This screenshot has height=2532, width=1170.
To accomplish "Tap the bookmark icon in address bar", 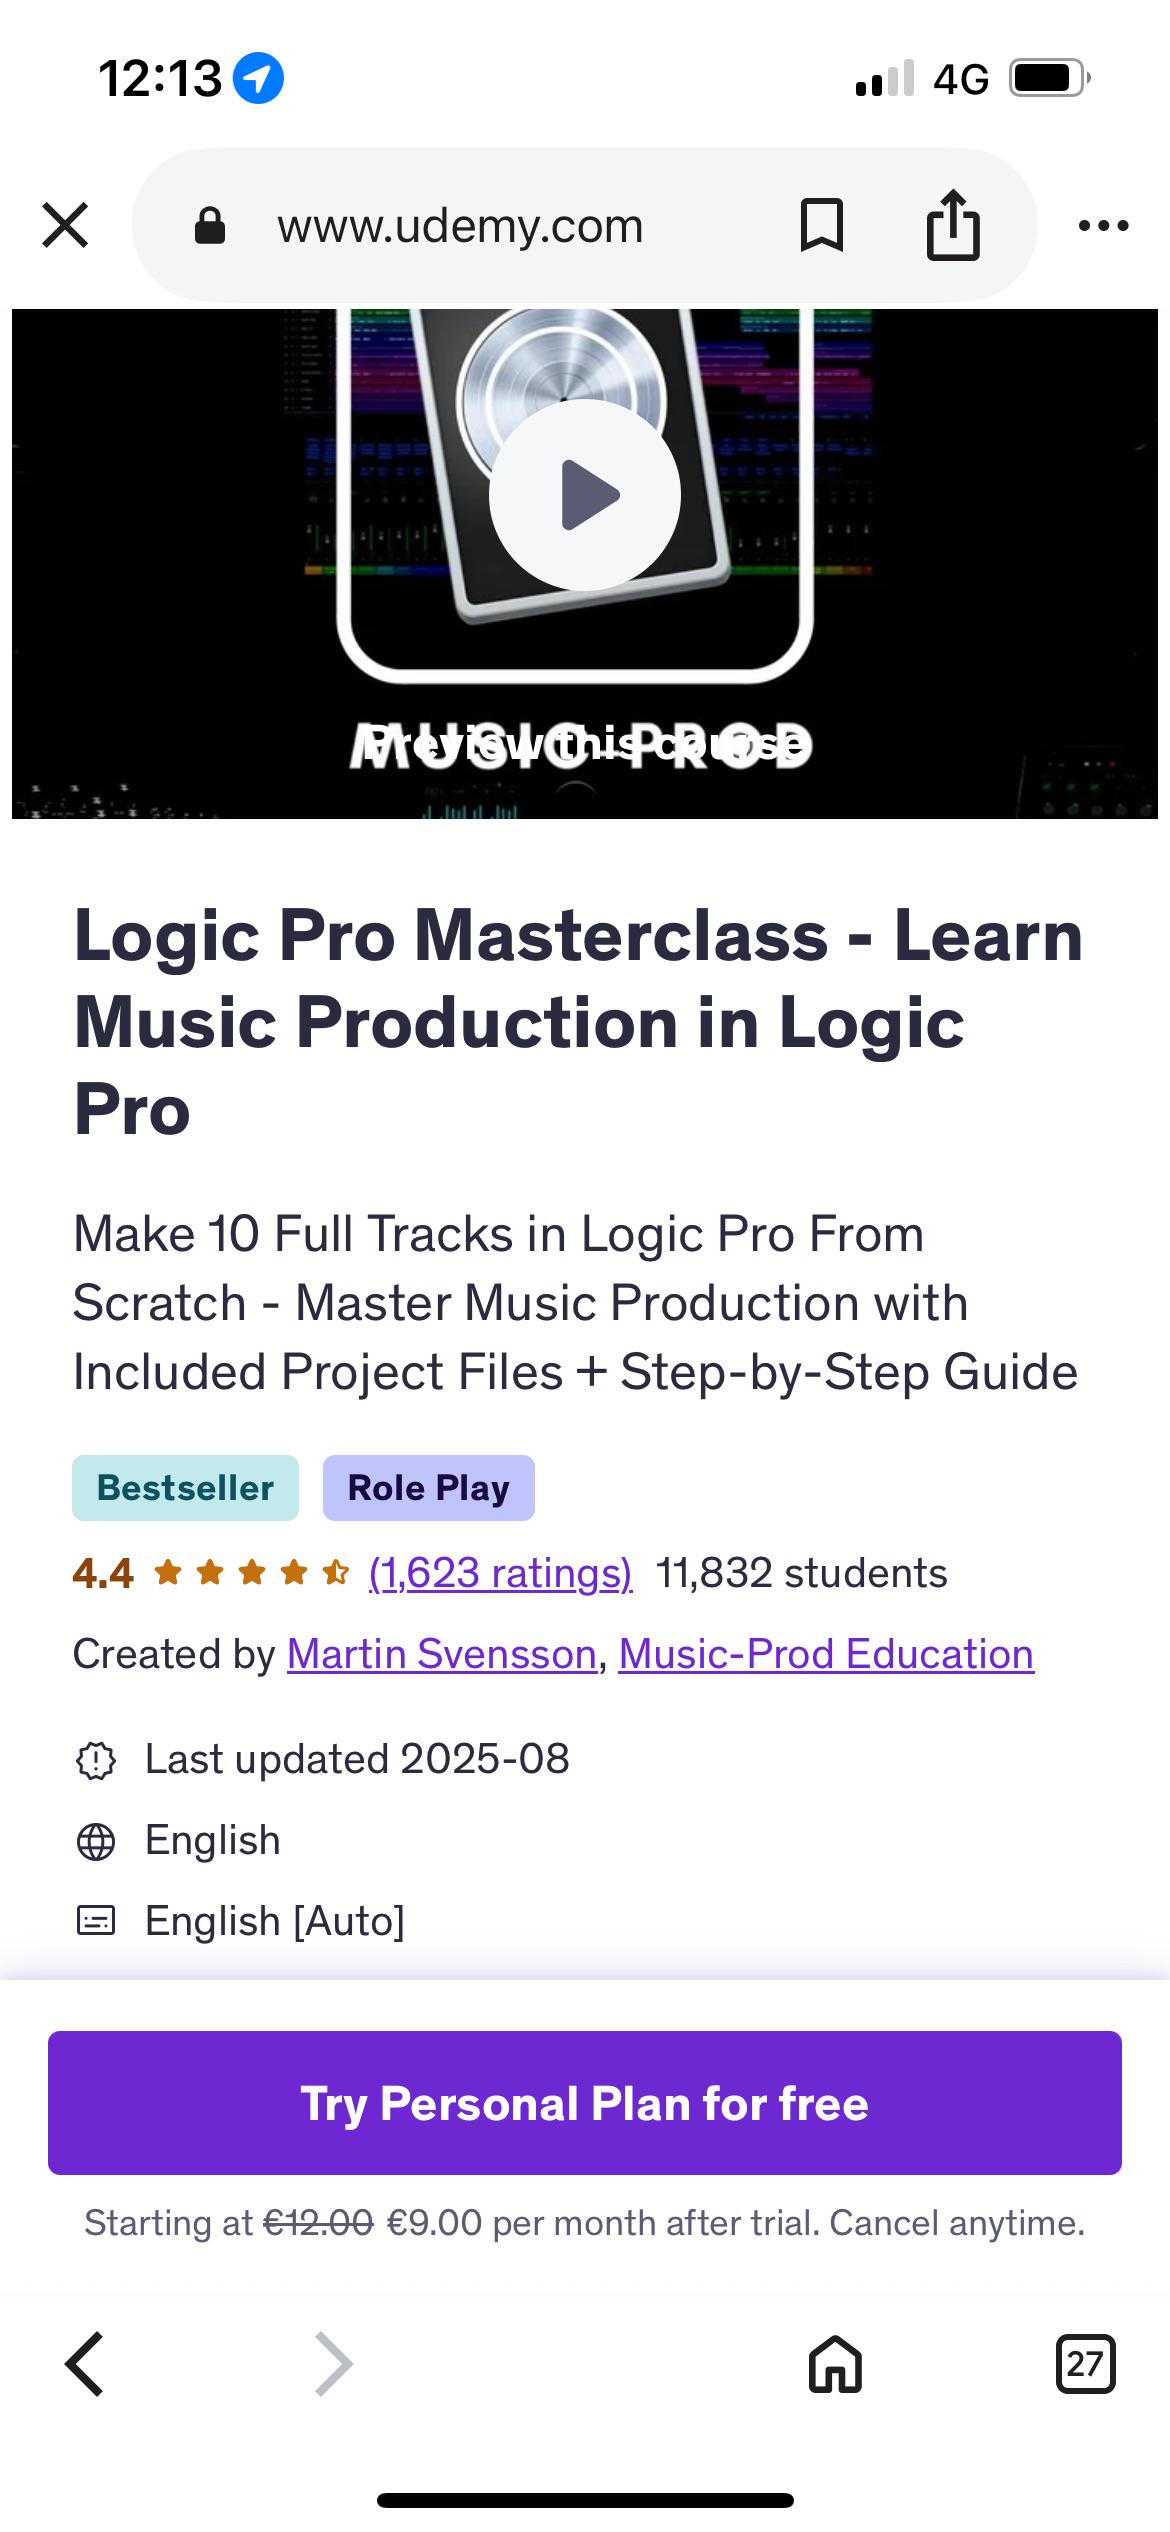I will 822,225.
